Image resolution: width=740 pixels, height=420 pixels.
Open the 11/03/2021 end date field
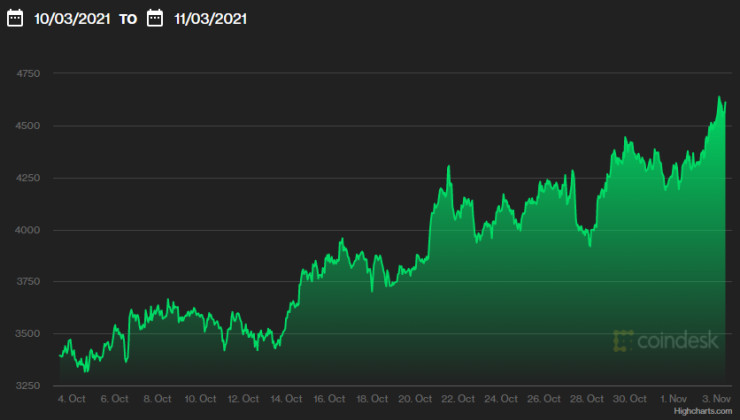coord(210,19)
